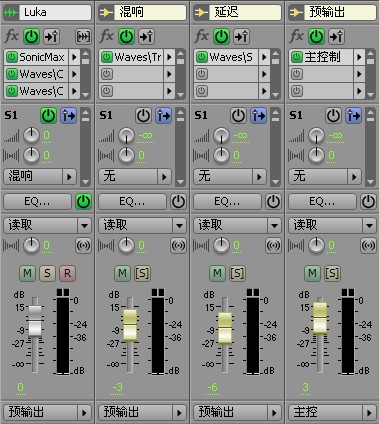The height and width of the screenshot is (424, 379).
Task: Click the waveform track icon beside Luka
Action: [x=10, y=13]
